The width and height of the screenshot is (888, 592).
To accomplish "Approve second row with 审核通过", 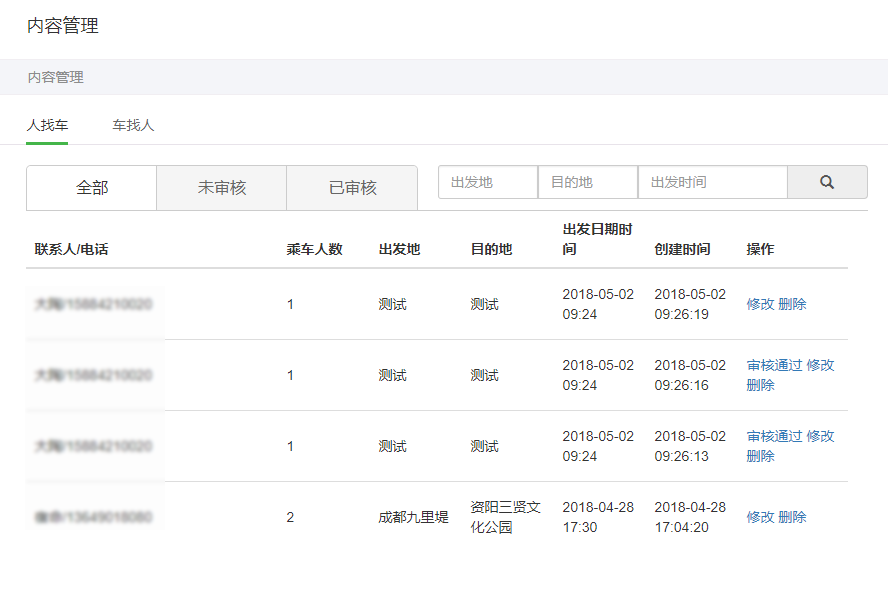I will point(774,365).
